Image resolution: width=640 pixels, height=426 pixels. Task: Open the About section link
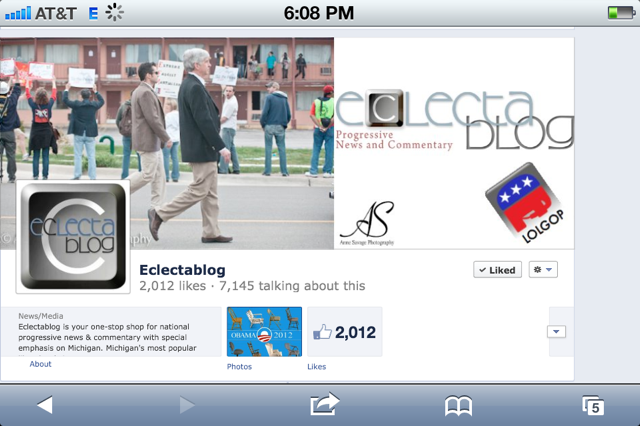[x=40, y=364]
